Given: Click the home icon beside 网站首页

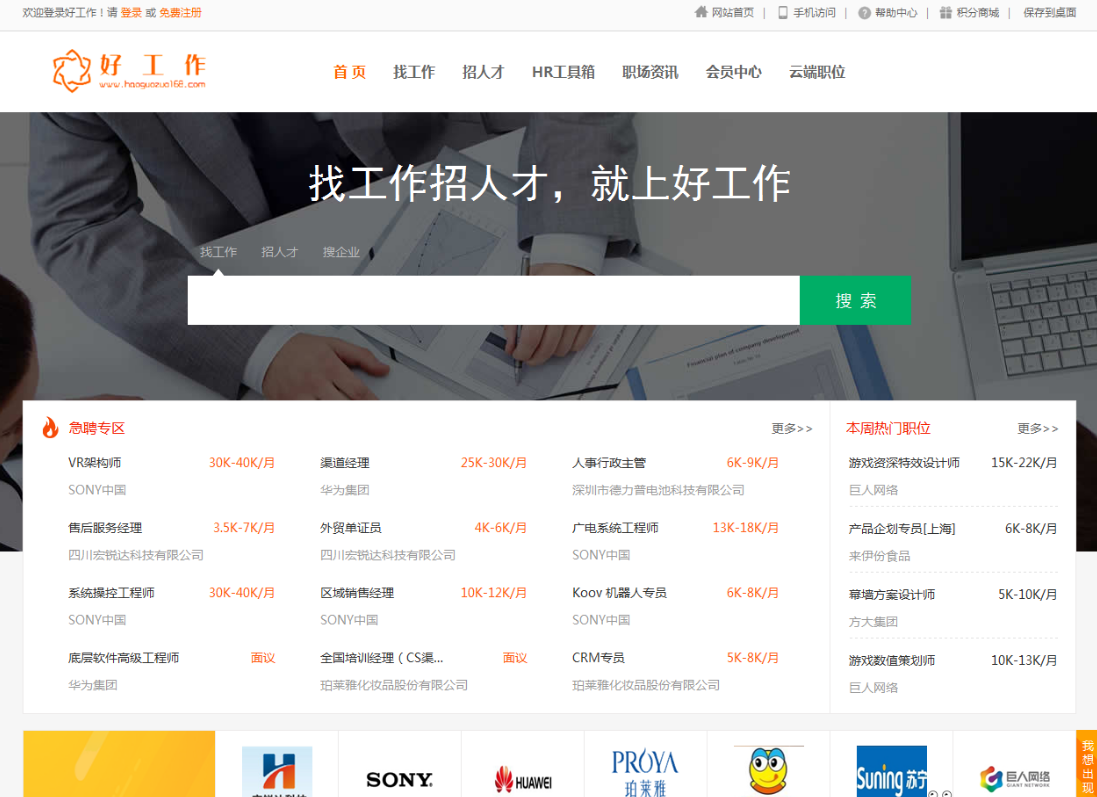Looking at the screenshot, I should [701, 13].
